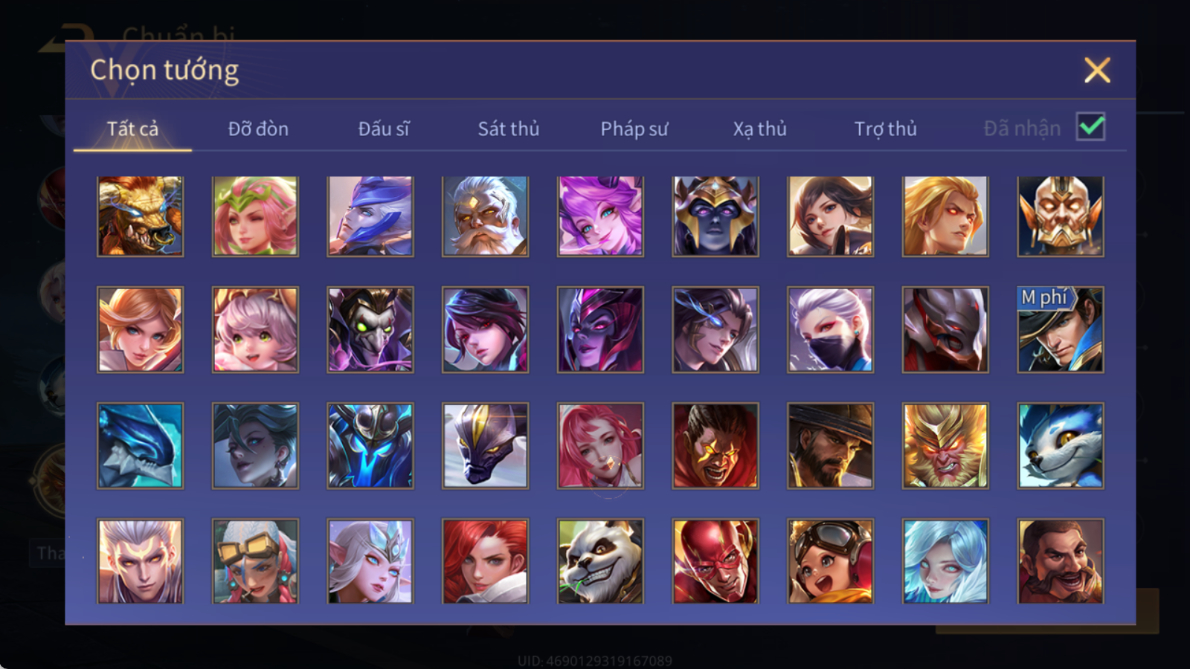This screenshot has width=1190, height=669.
Task: Choose the red Flash hero portrait
Action: click(x=715, y=561)
